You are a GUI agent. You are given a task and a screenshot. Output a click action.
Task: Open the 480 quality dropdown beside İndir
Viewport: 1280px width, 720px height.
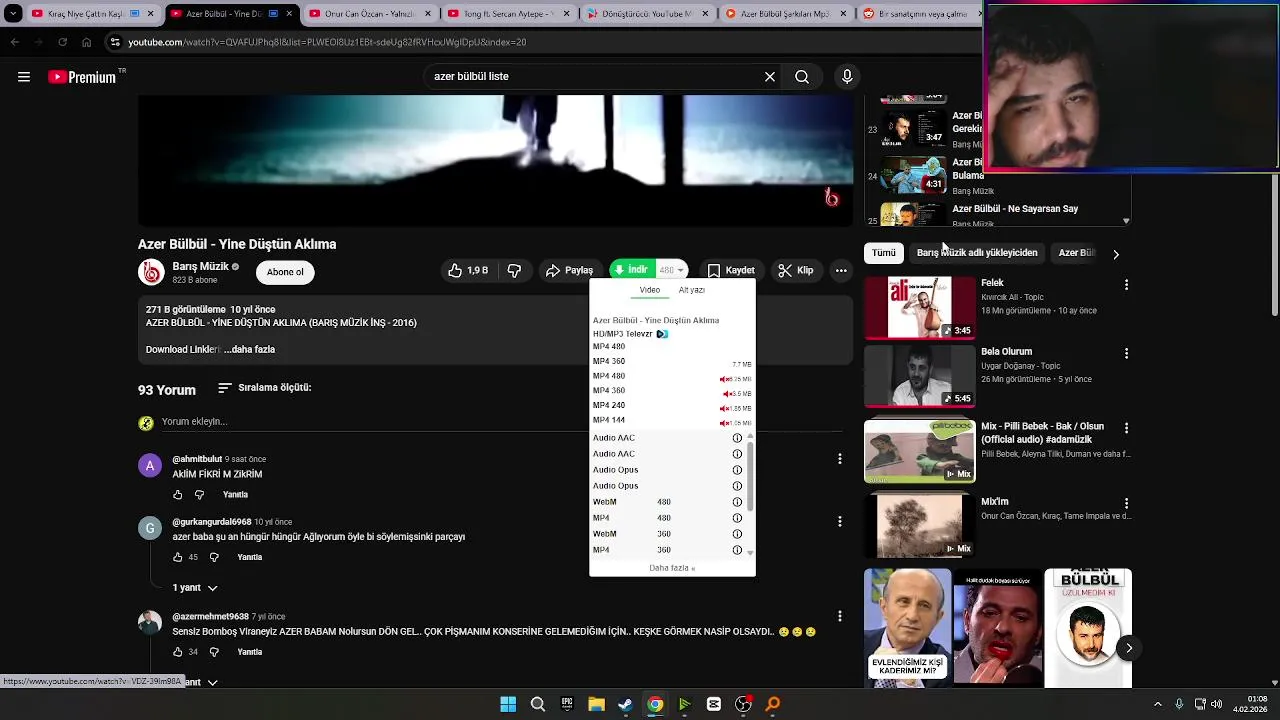[x=671, y=270]
